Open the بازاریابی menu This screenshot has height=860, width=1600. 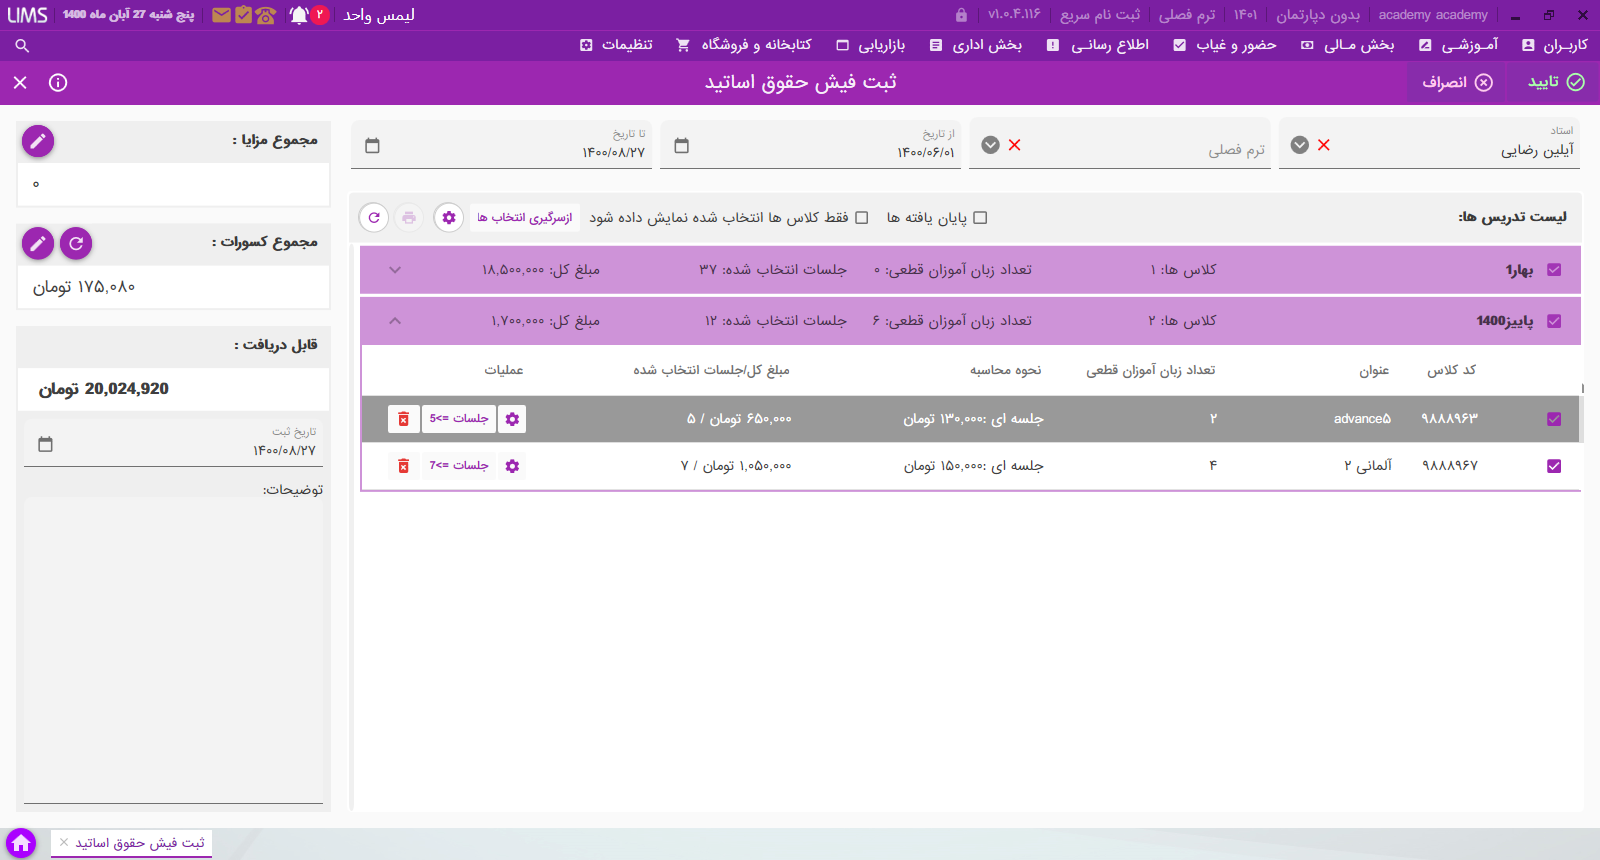[x=871, y=45]
